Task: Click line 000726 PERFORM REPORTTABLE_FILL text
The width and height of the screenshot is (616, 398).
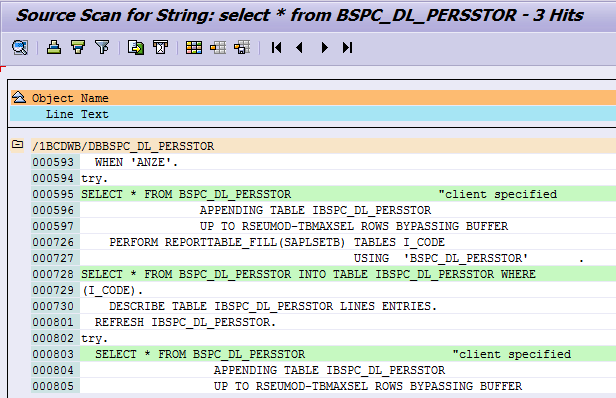Action: click(x=277, y=242)
